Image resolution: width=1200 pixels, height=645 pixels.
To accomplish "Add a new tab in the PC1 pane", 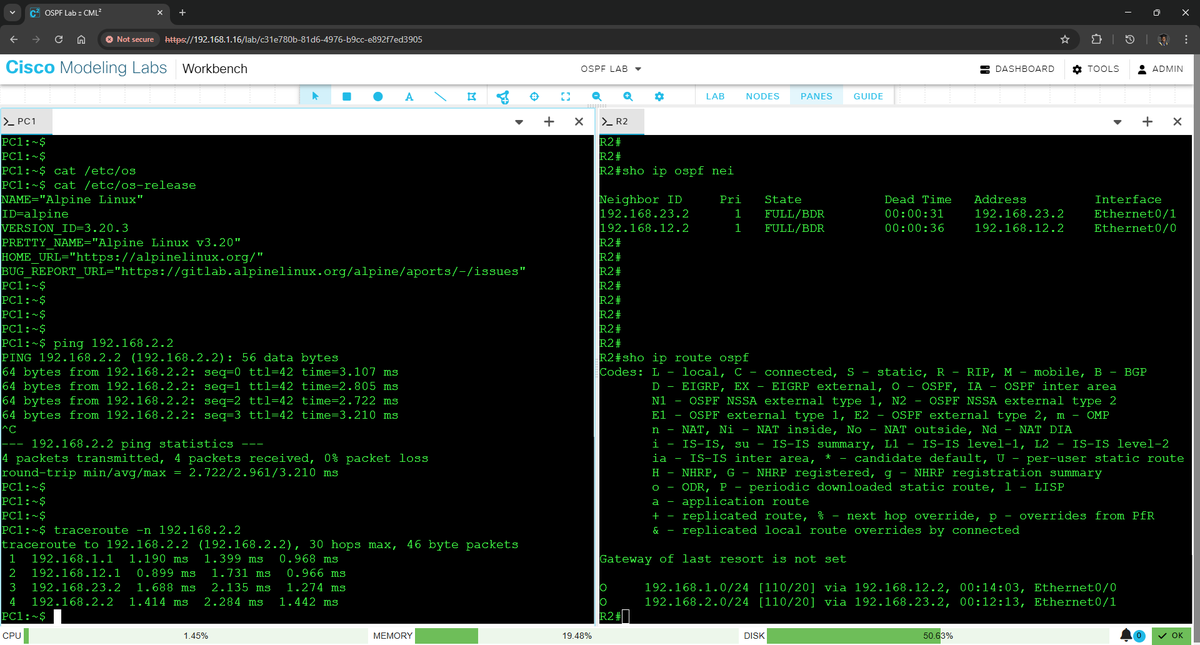I will (x=549, y=121).
